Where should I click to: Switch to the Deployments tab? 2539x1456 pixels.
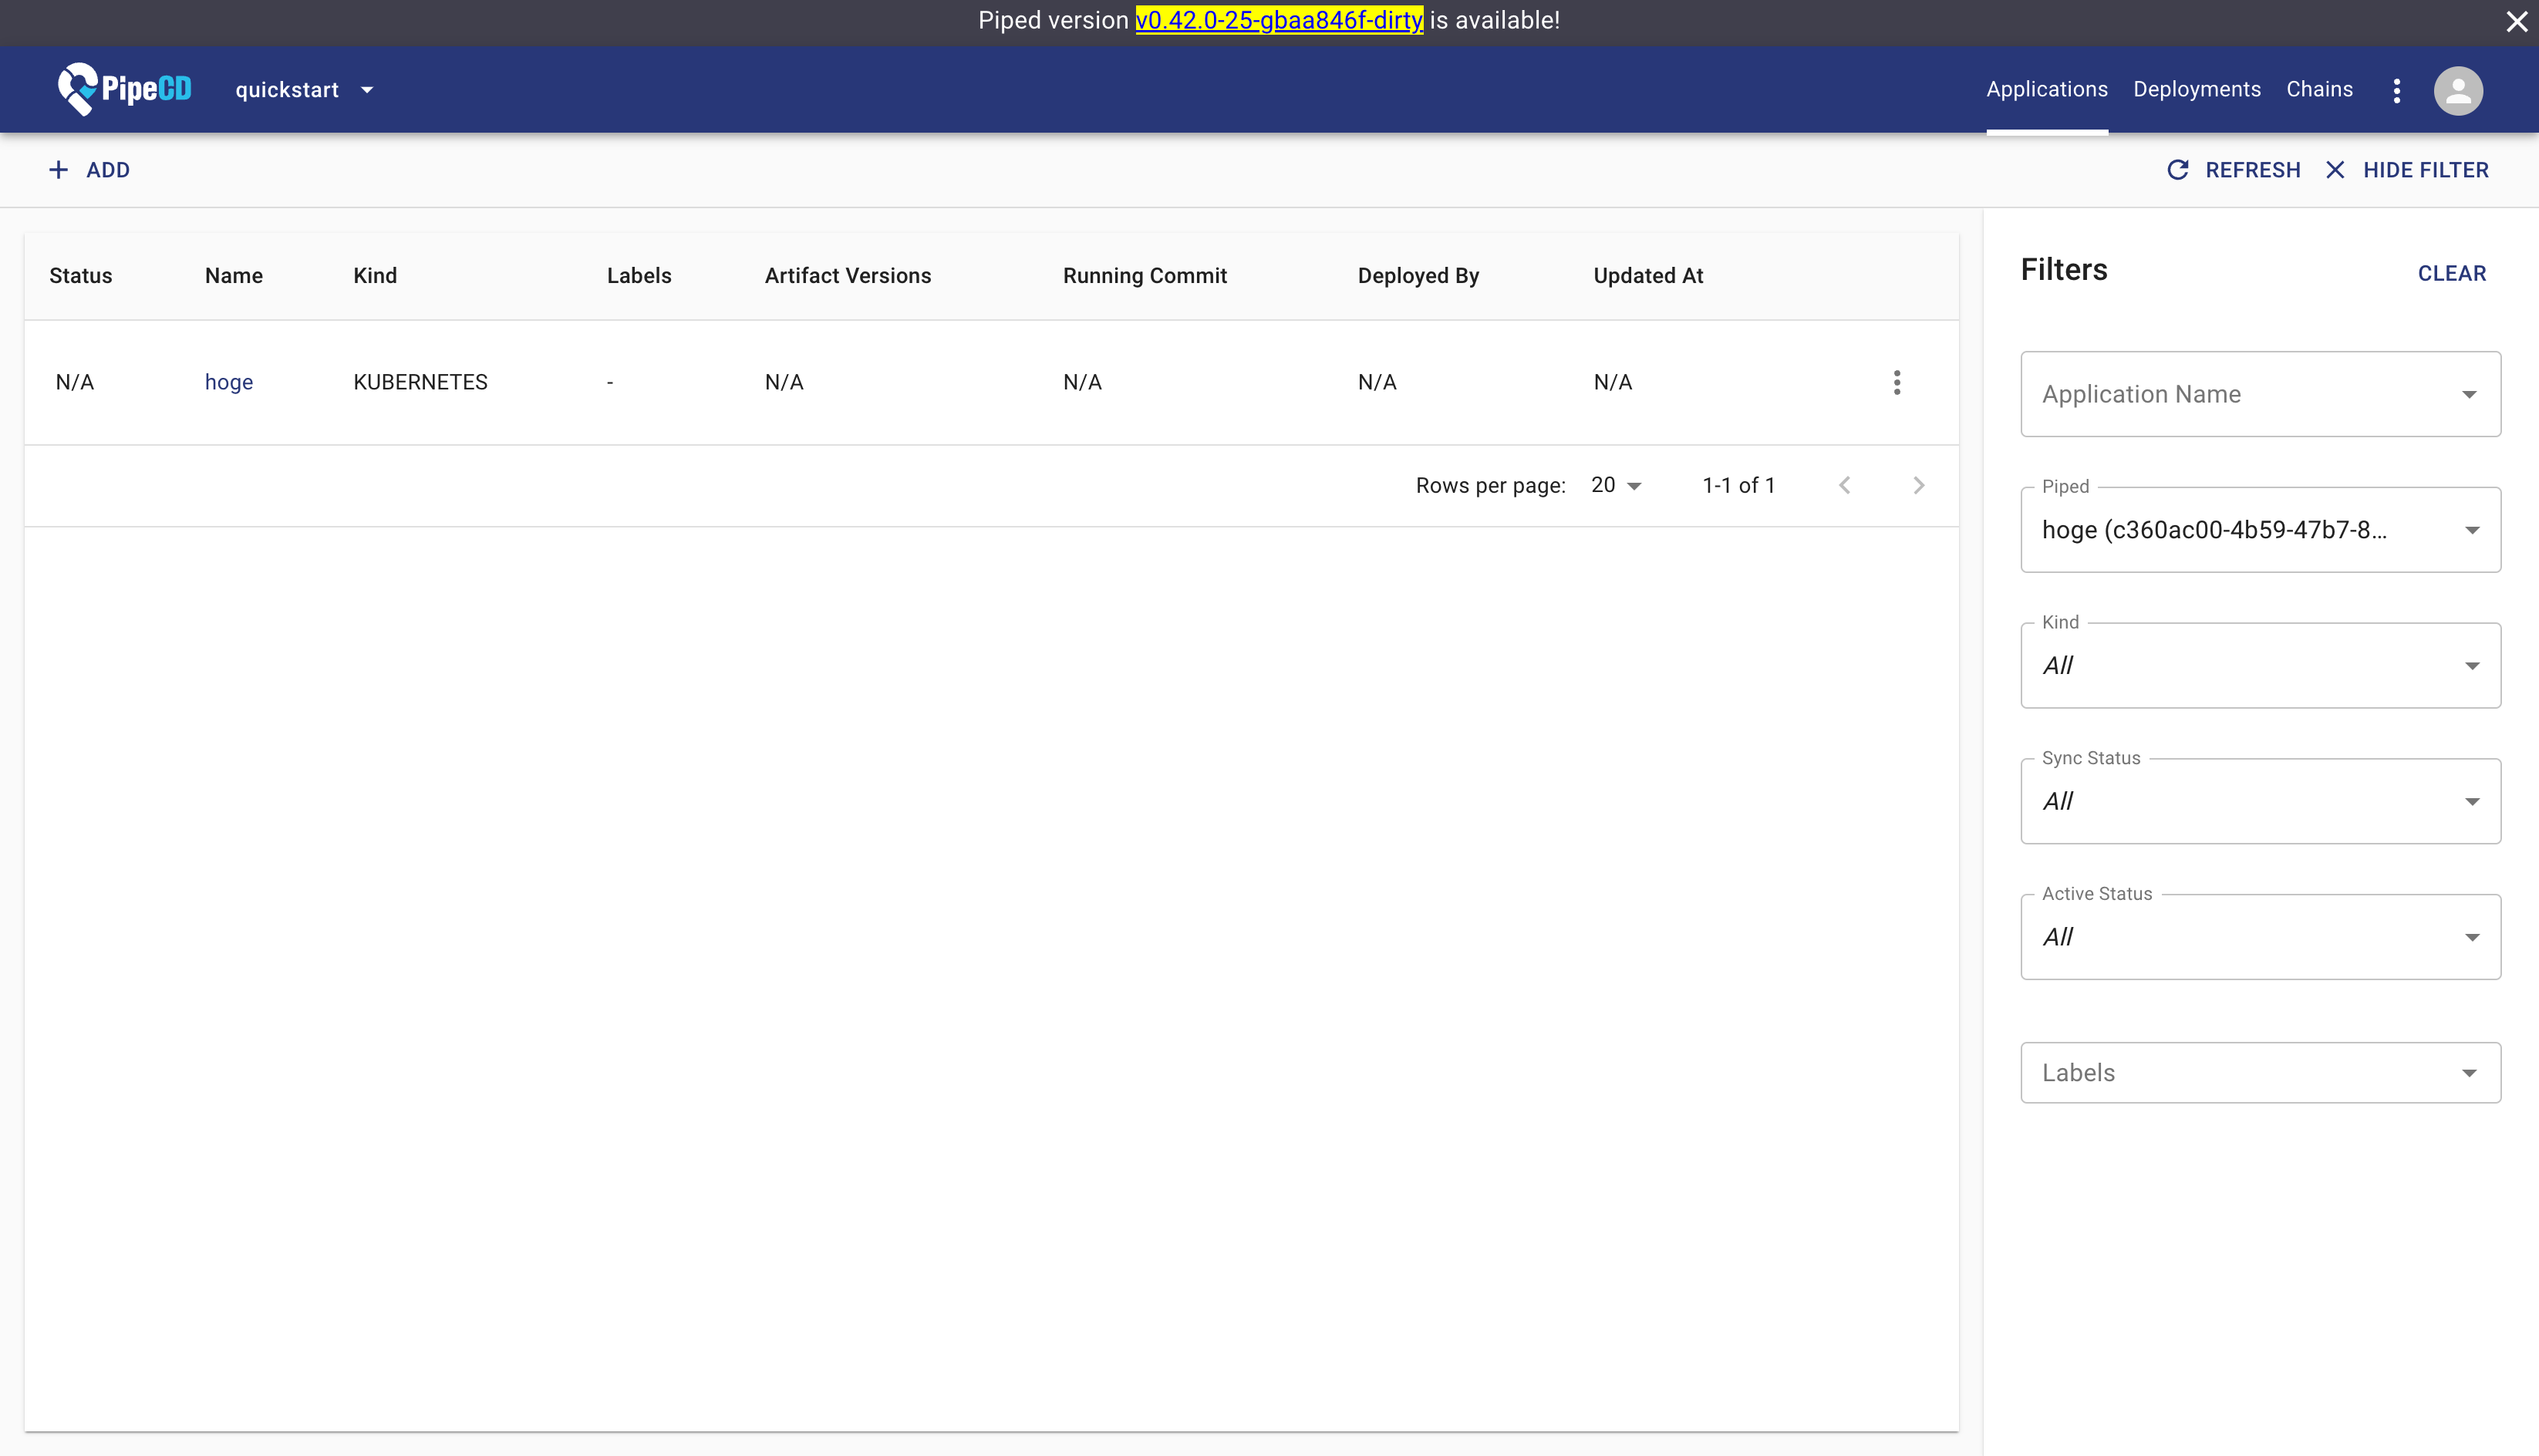click(x=2197, y=89)
